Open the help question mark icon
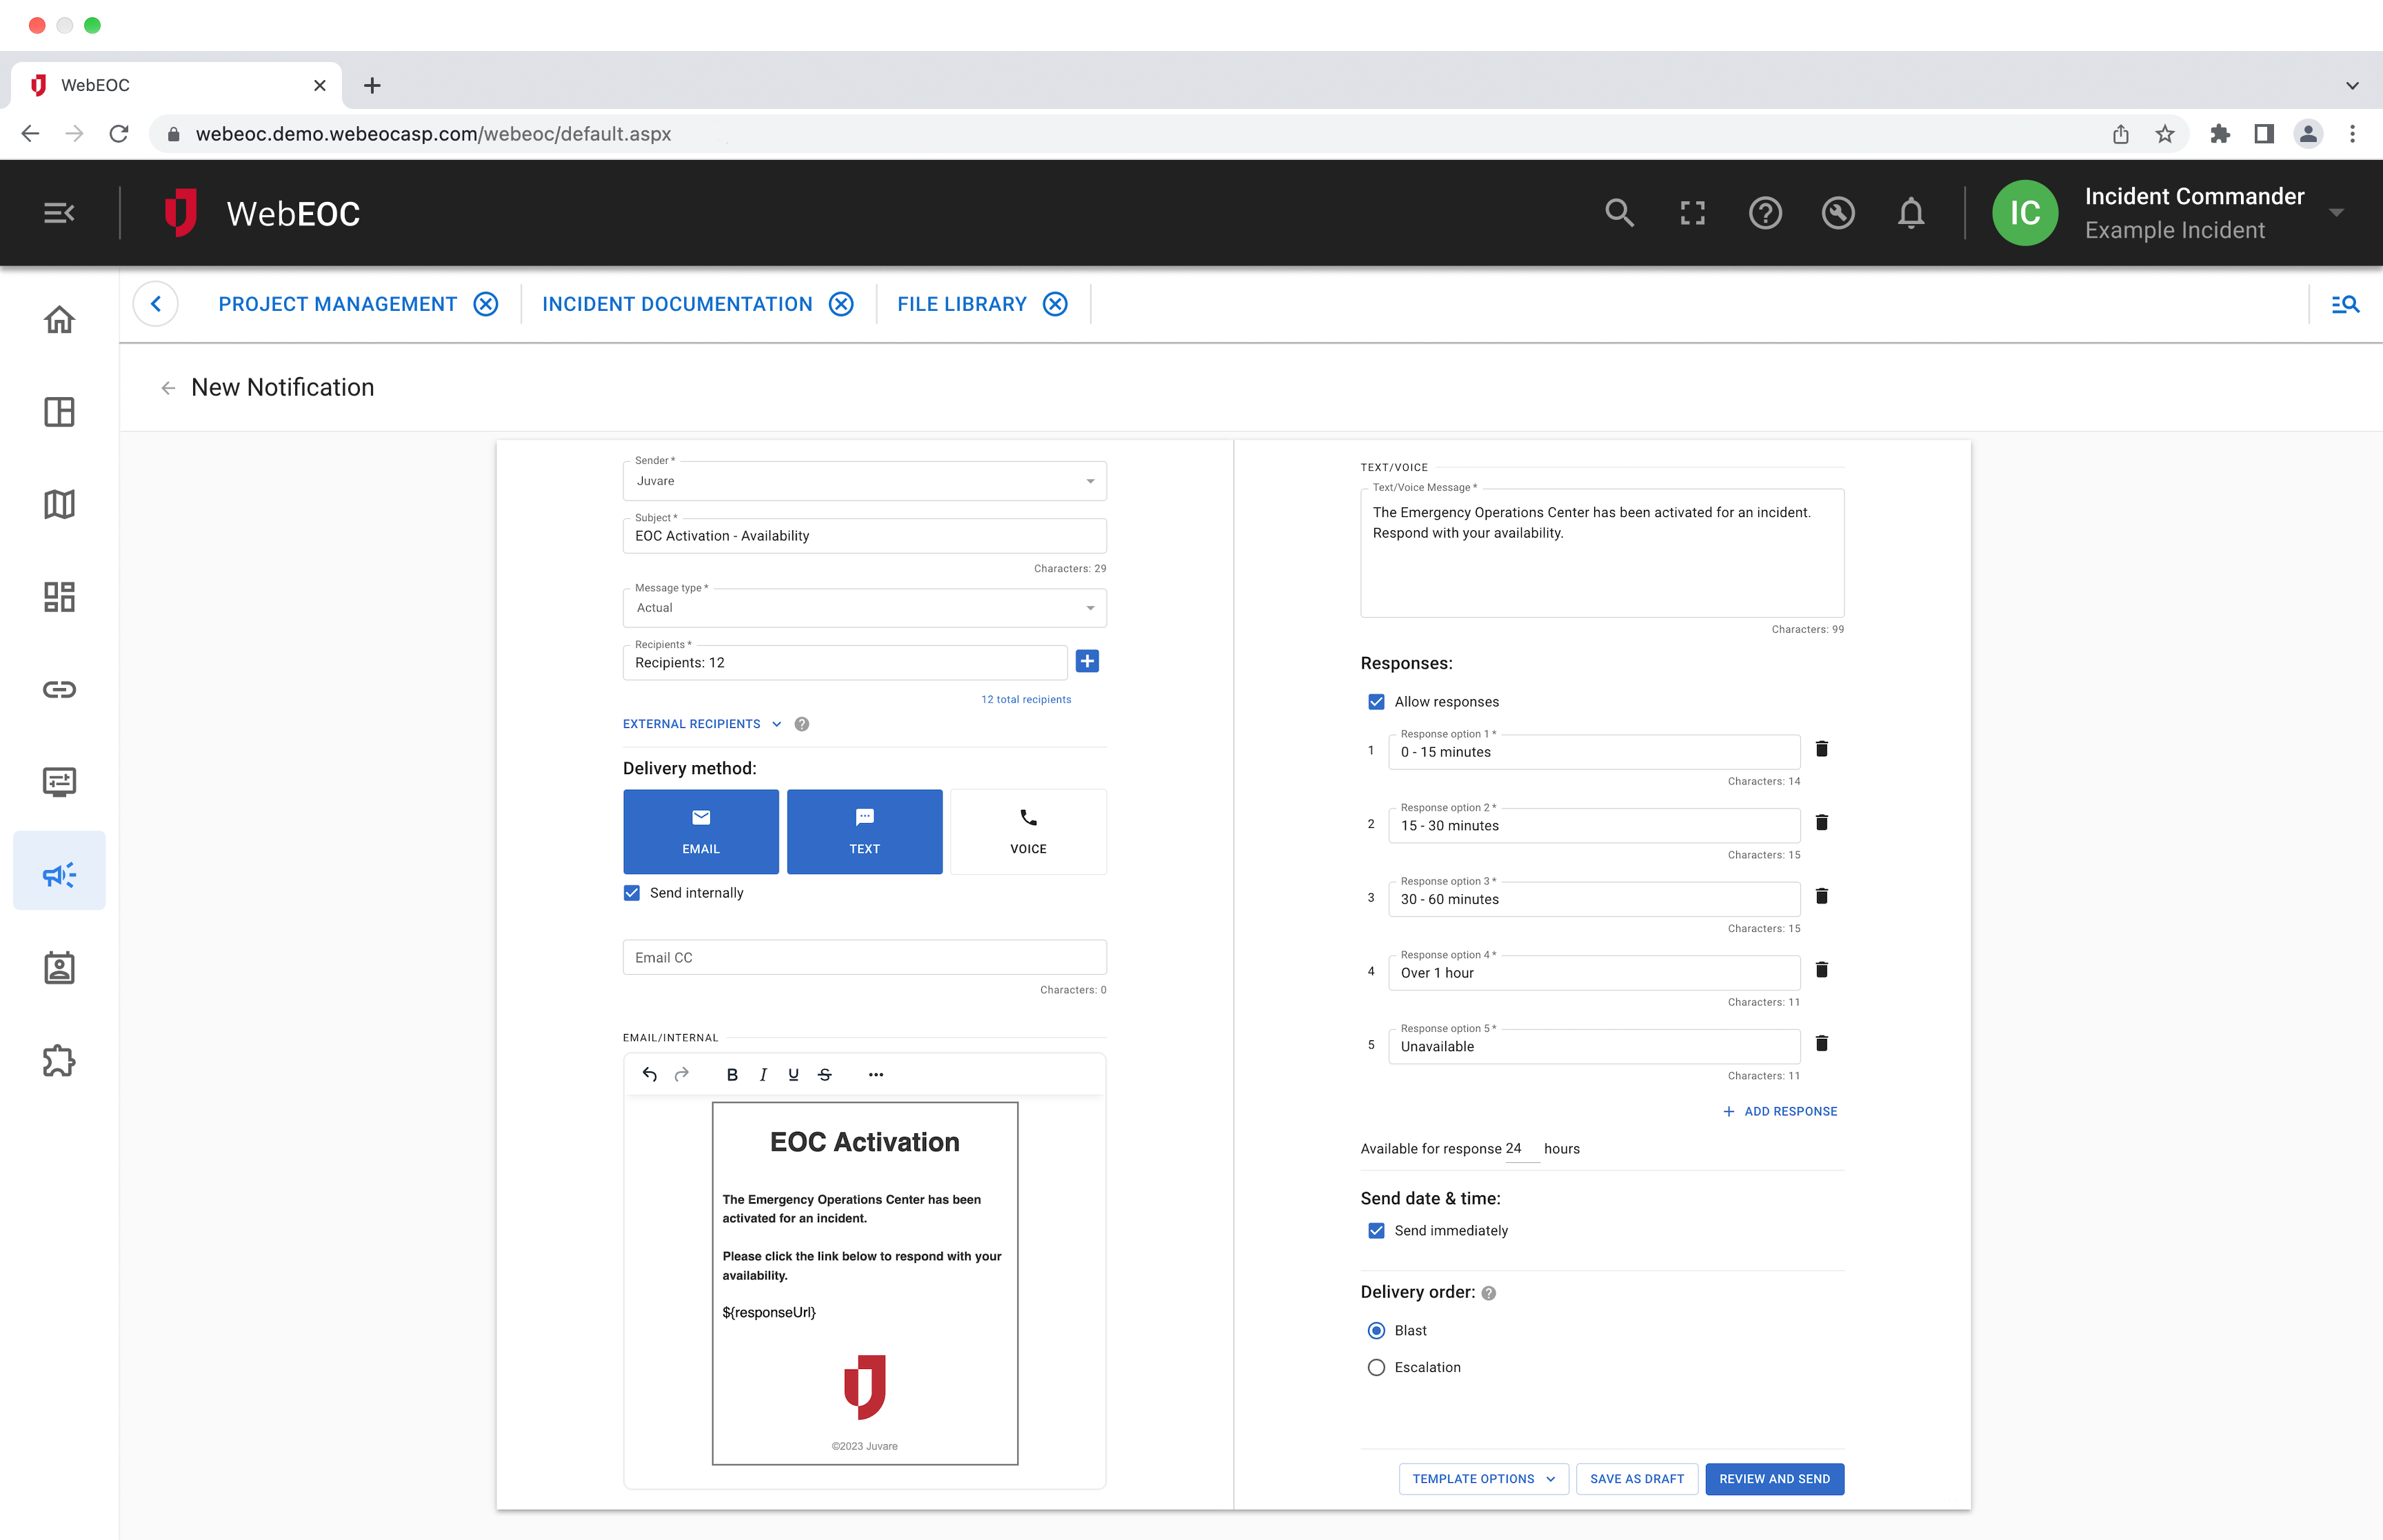 tap(1765, 213)
